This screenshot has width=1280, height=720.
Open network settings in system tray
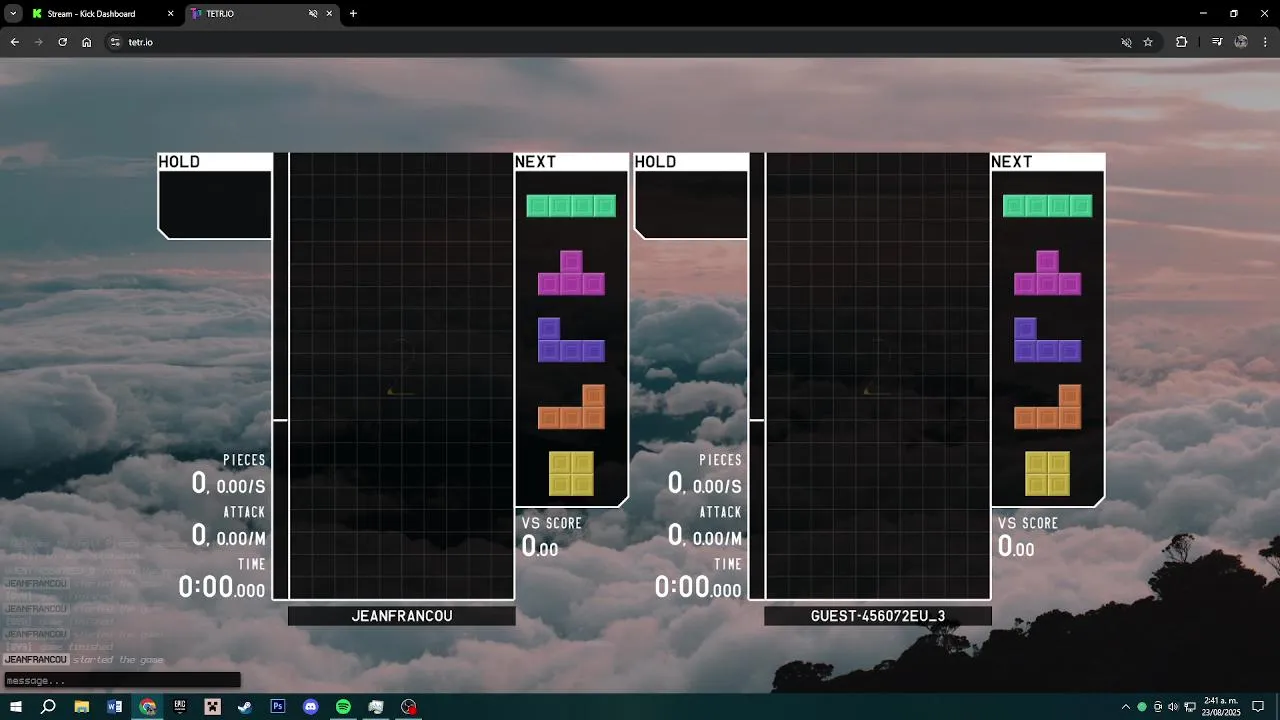click(x=1190, y=707)
